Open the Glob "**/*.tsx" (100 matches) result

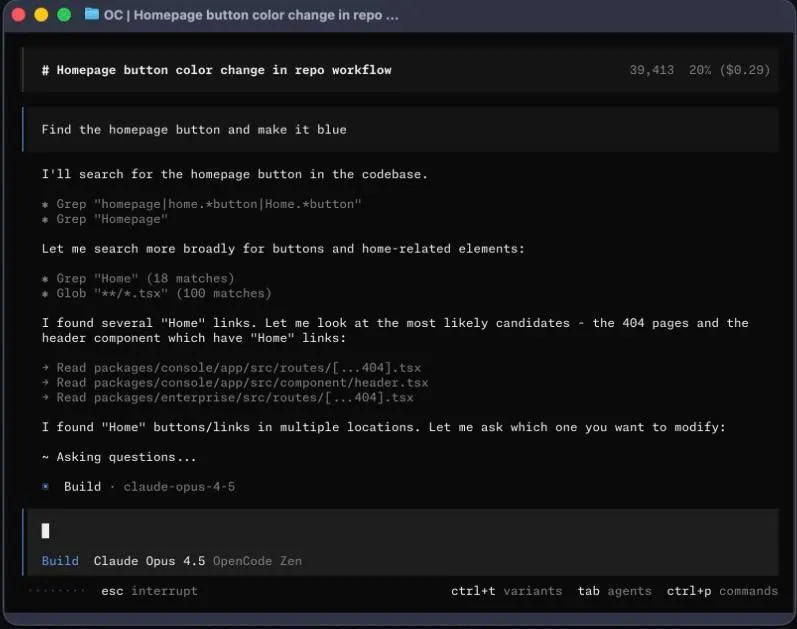pyautogui.click(x=157, y=293)
